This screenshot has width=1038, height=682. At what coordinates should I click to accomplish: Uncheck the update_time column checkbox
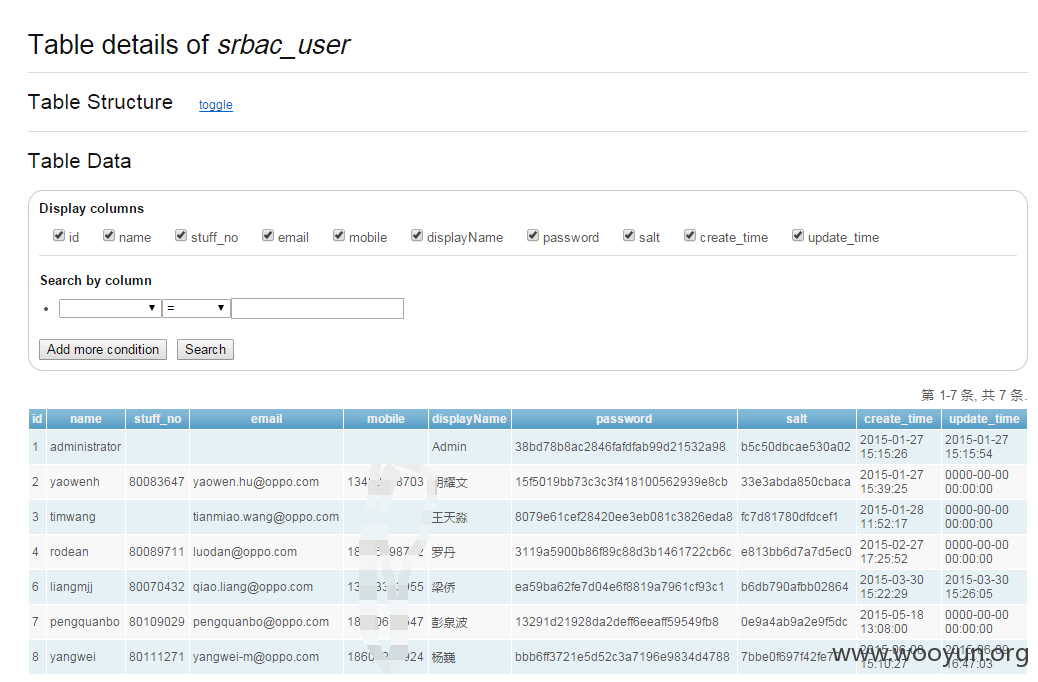click(x=798, y=236)
